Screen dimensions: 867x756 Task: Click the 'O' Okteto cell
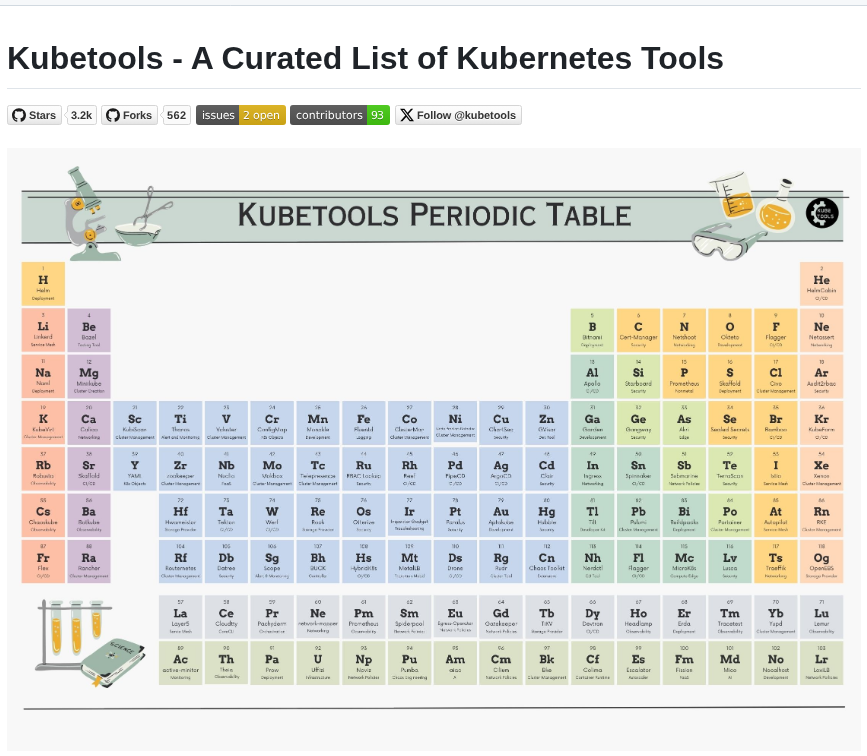pyautogui.click(x=730, y=330)
